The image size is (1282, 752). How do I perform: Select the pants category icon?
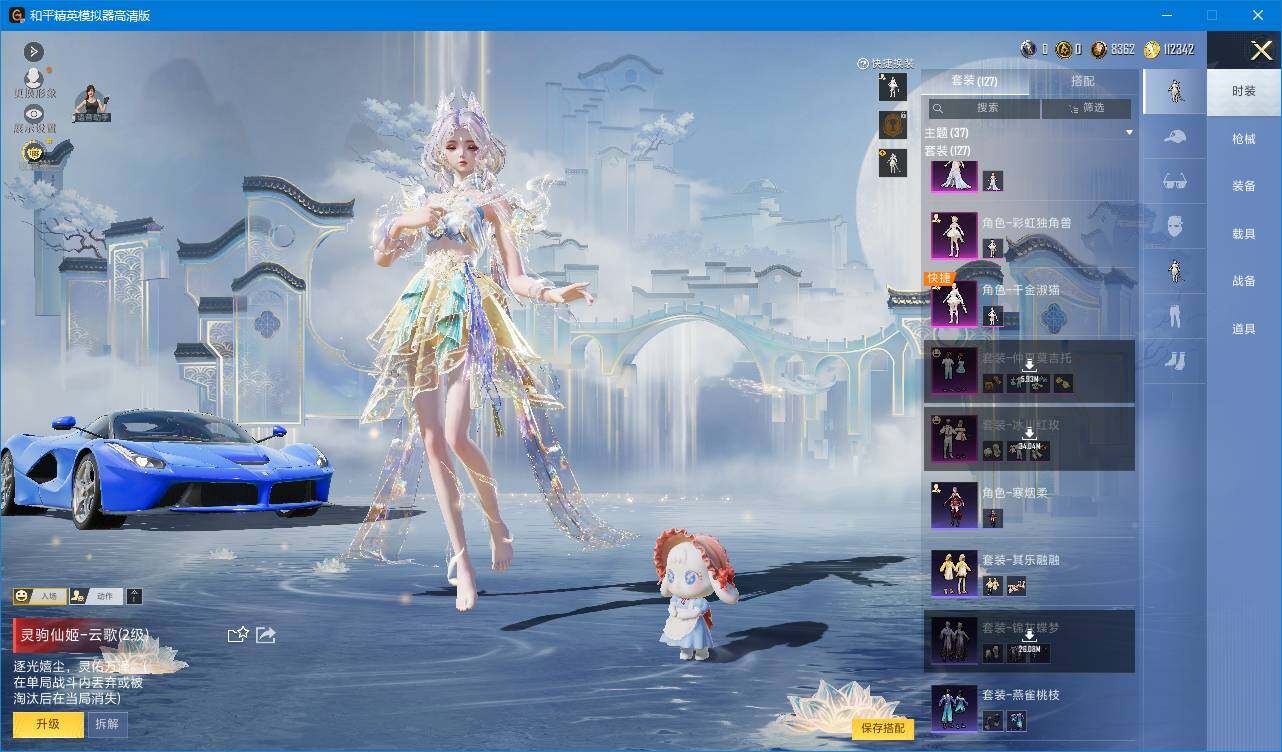(x=1175, y=316)
